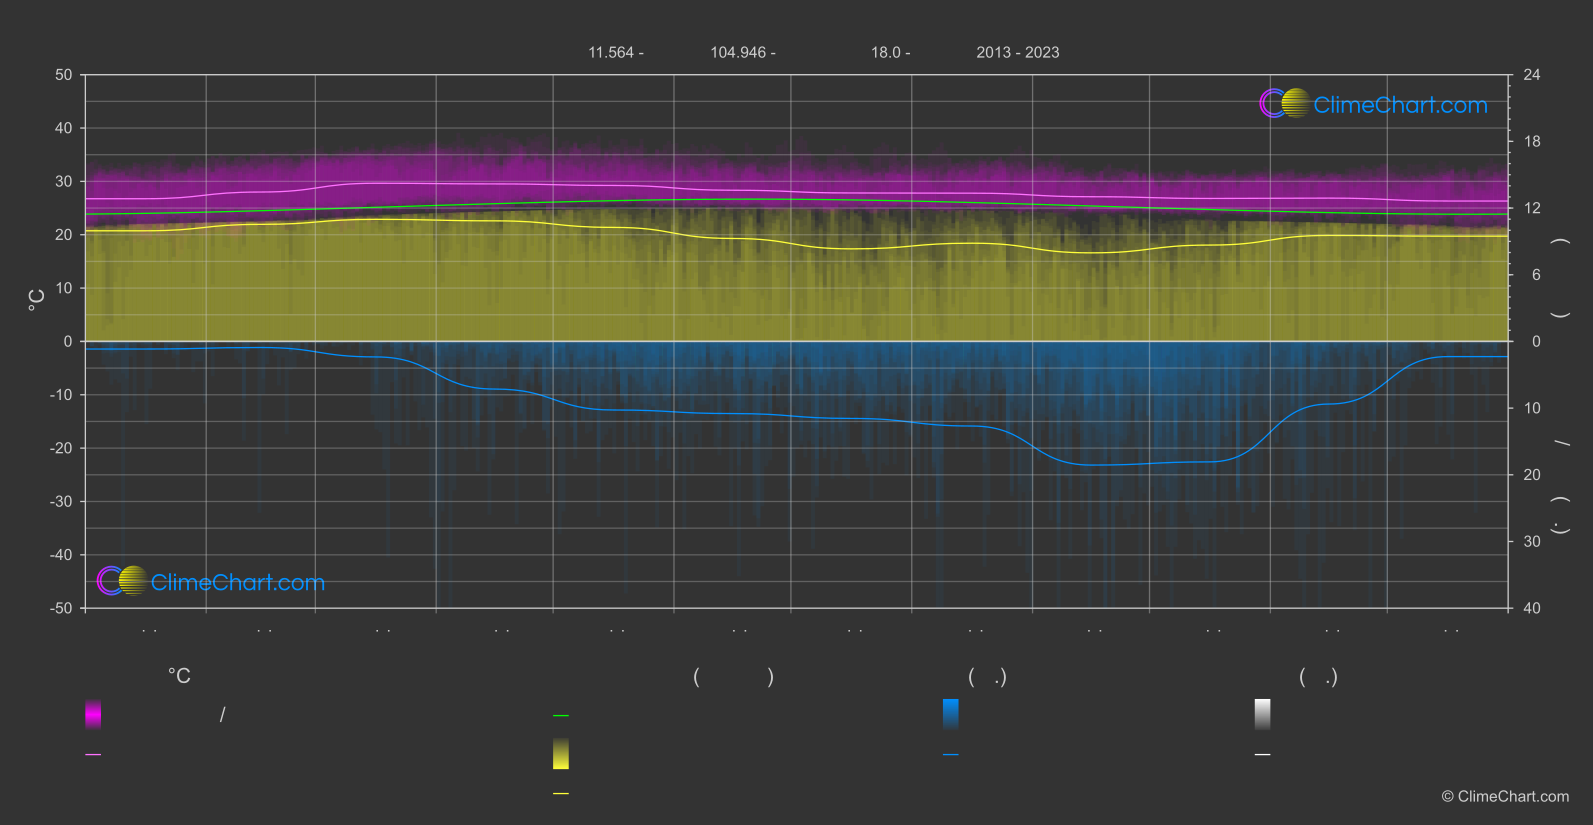1593x825 pixels.
Task: Open the ClimeChart.com logo above the chart
Action: (x=1373, y=104)
